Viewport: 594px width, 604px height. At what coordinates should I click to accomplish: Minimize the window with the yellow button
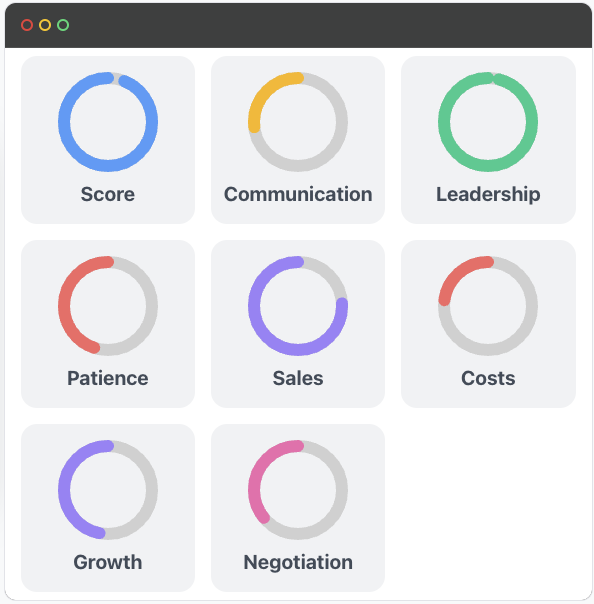[x=45, y=25]
